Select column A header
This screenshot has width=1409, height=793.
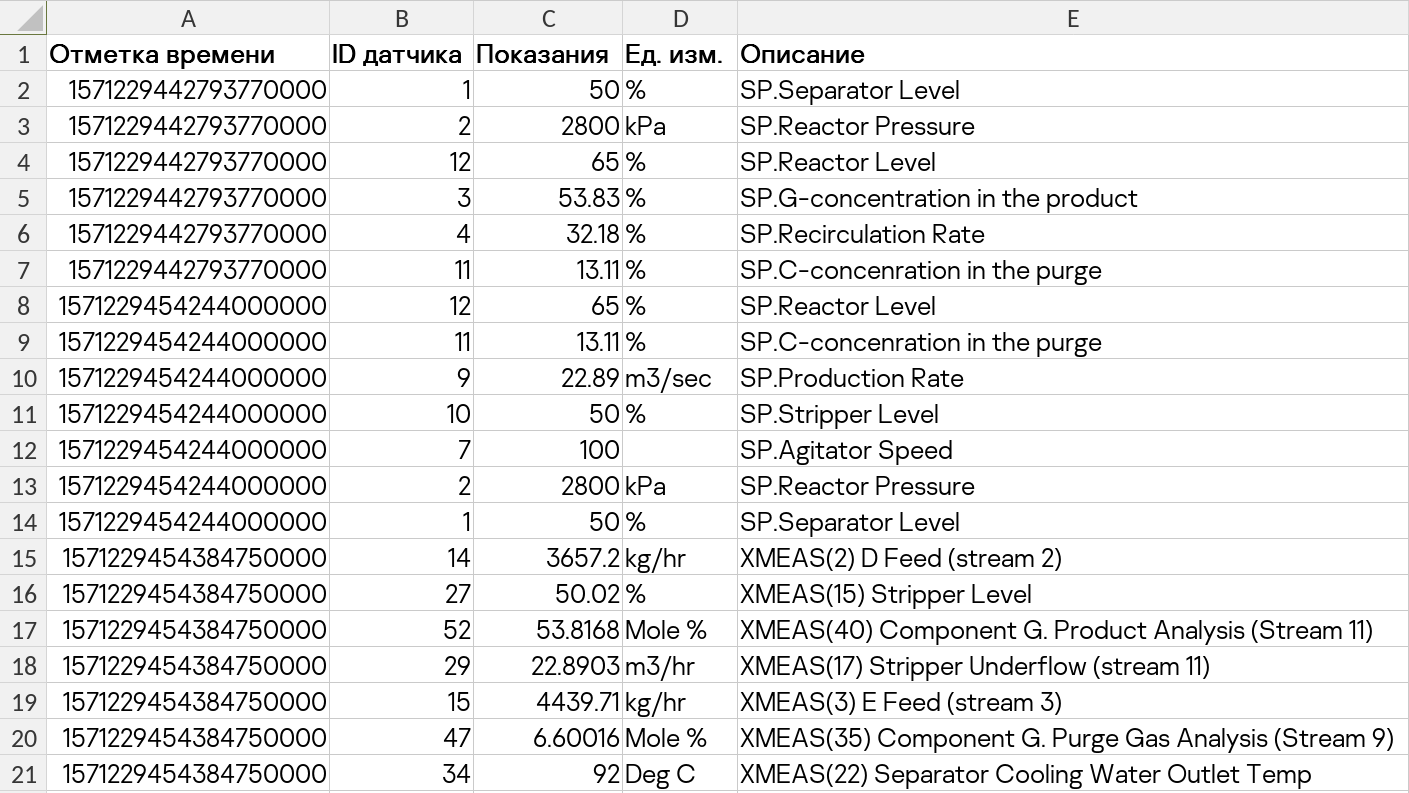188,18
